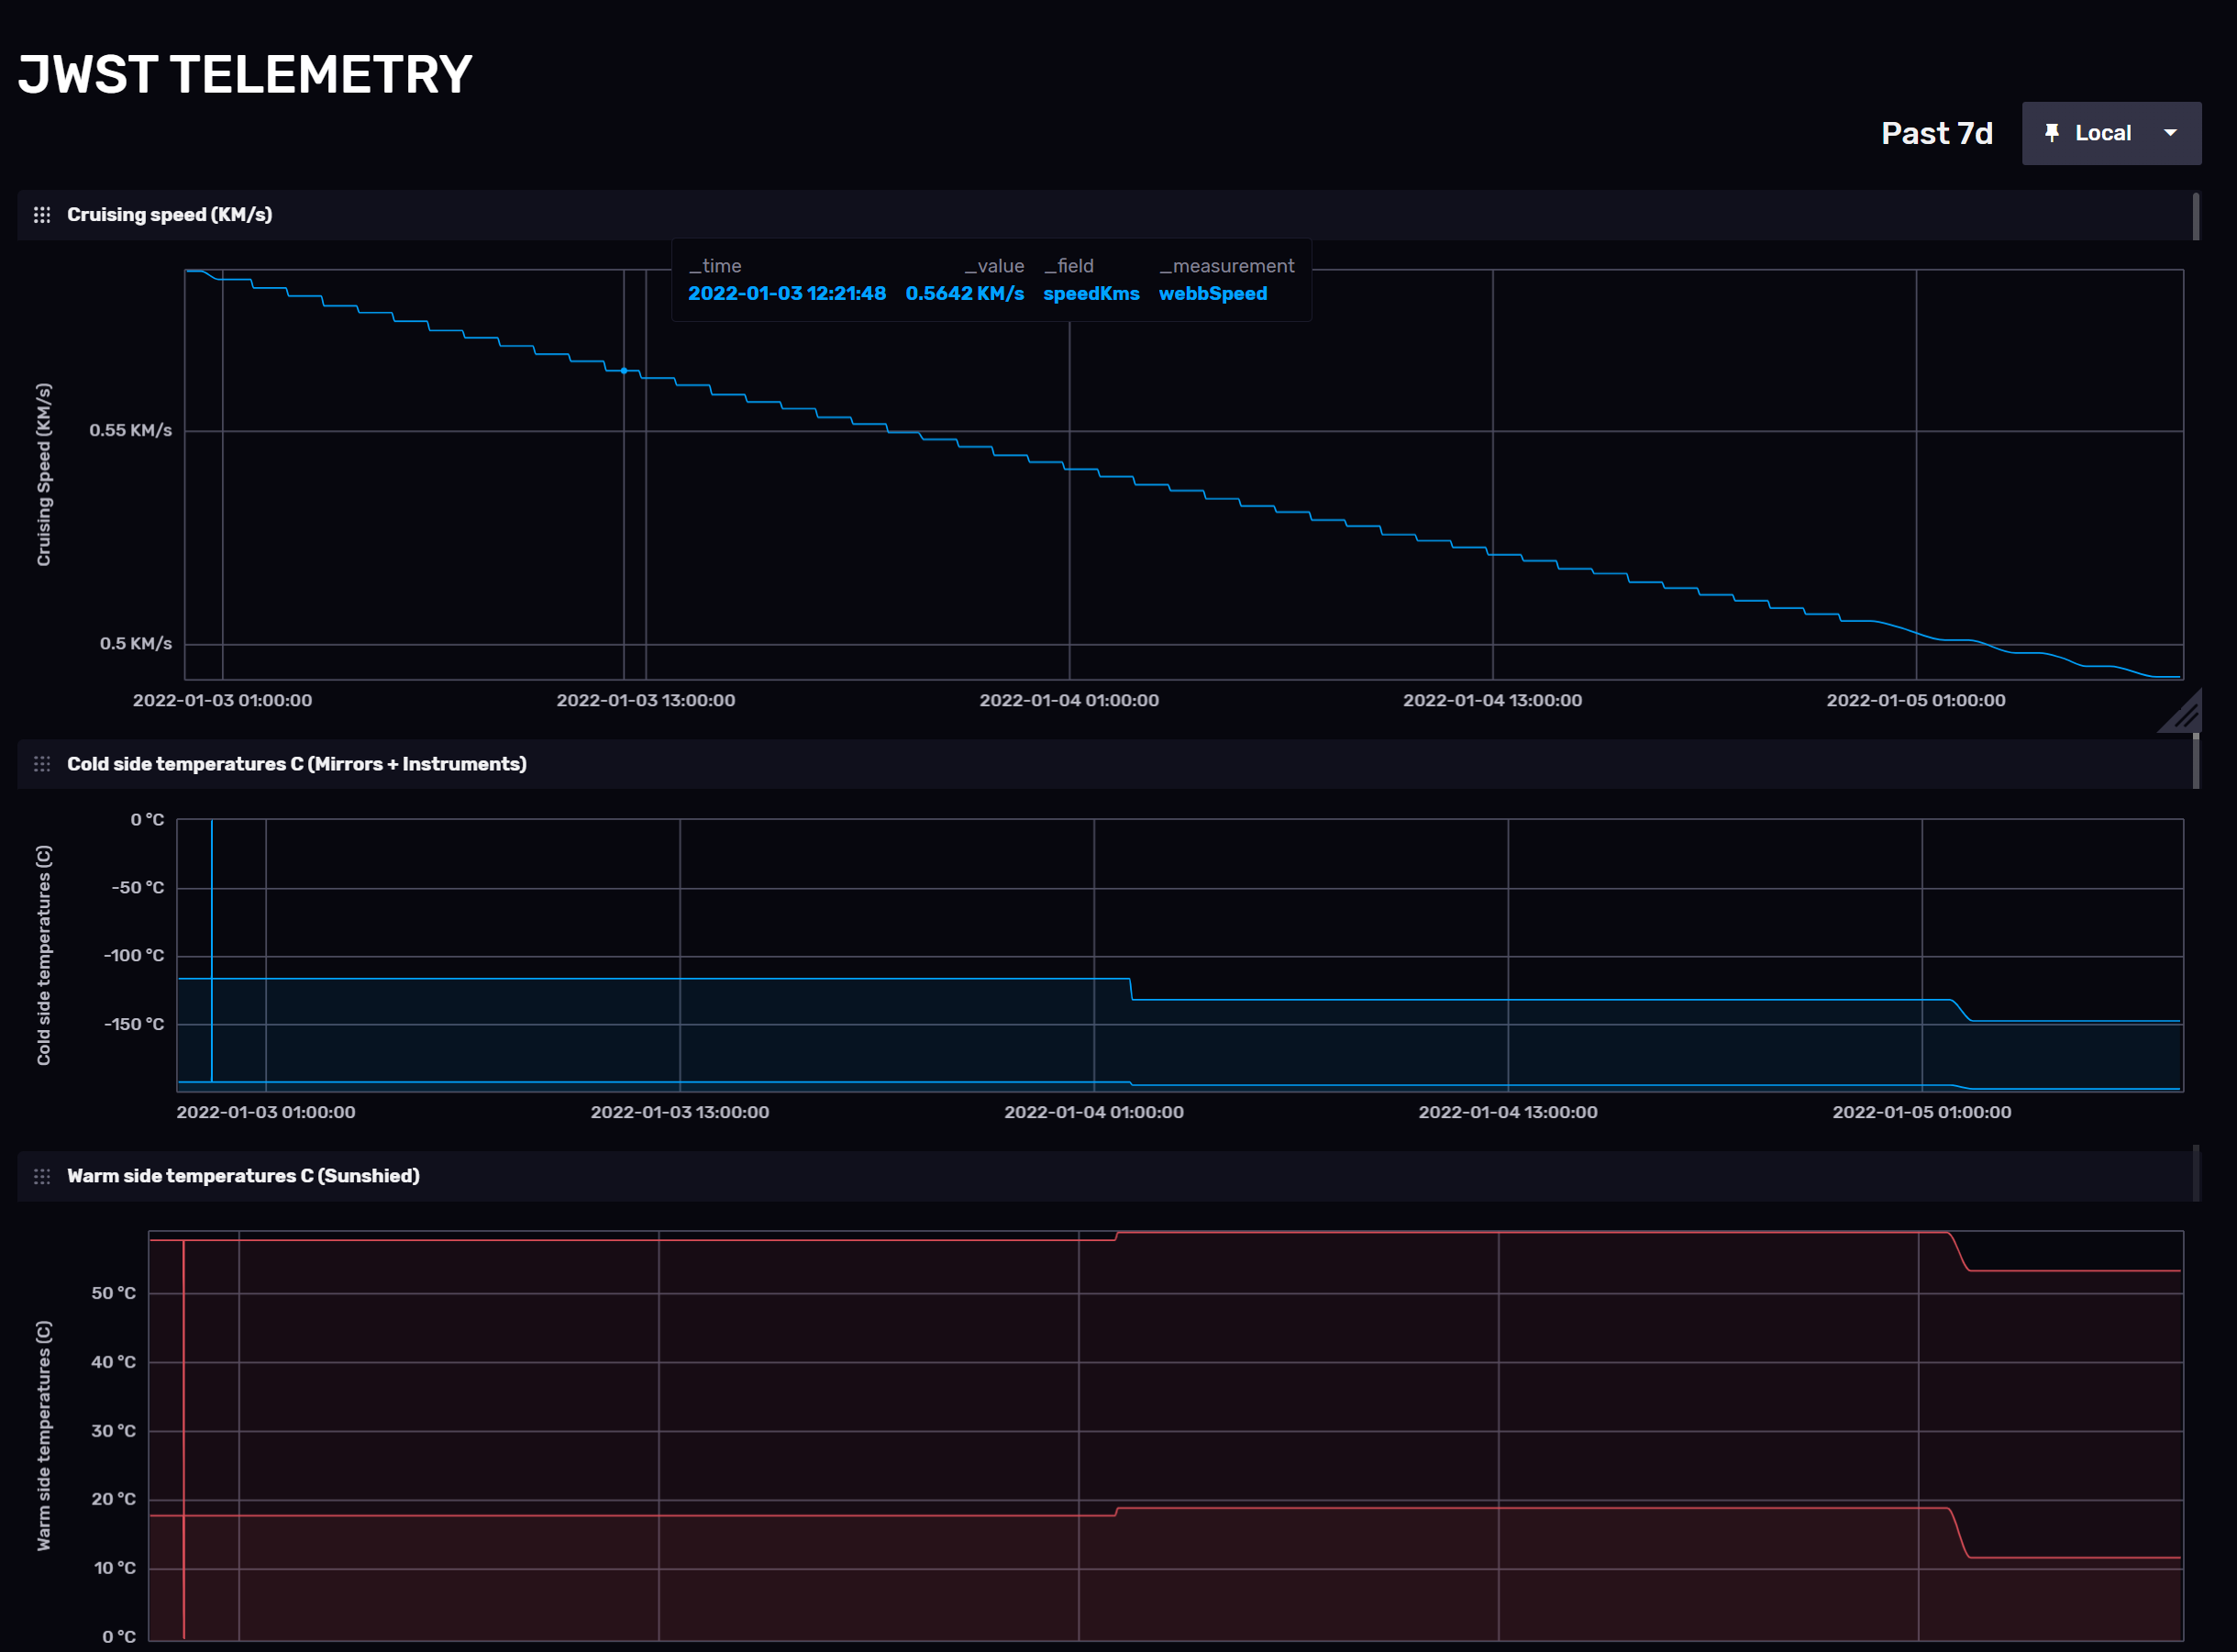Click the Cruising speed header right-edge scrollbar
Screen dimensions: 2237x1652
(2195, 216)
